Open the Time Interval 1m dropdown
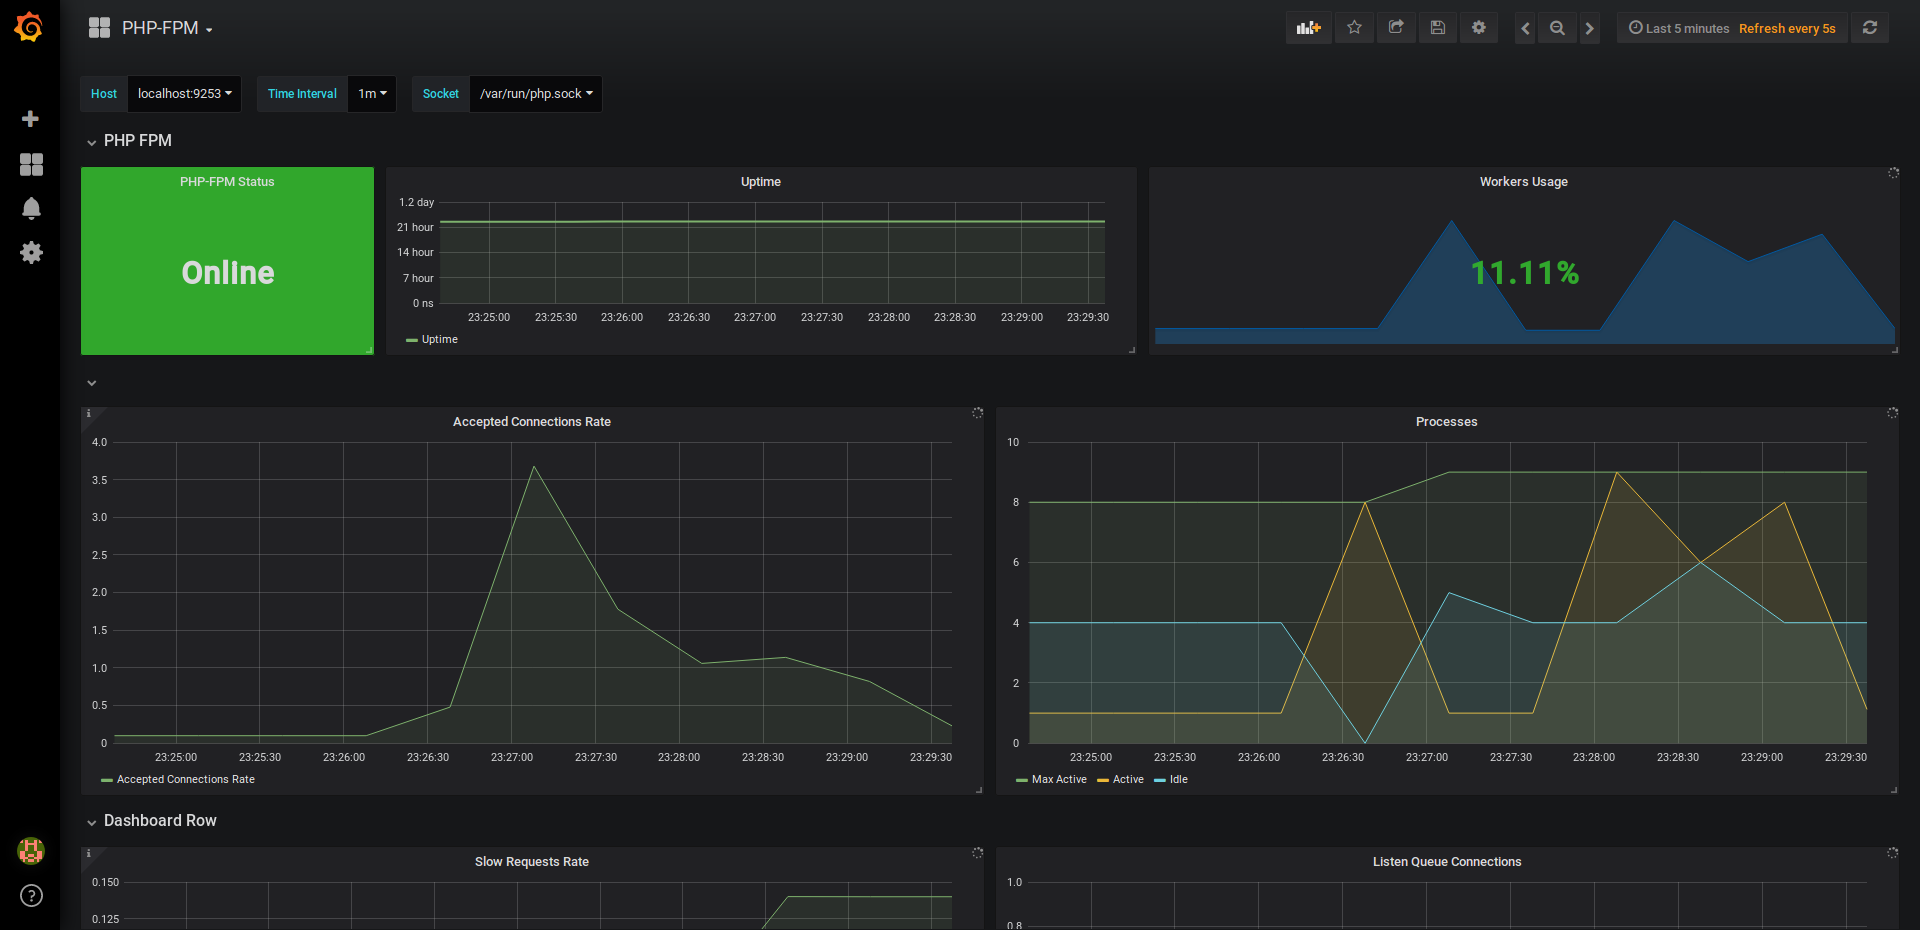Image resolution: width=1920 pixels, height=930 pixels. coord(372,94)
